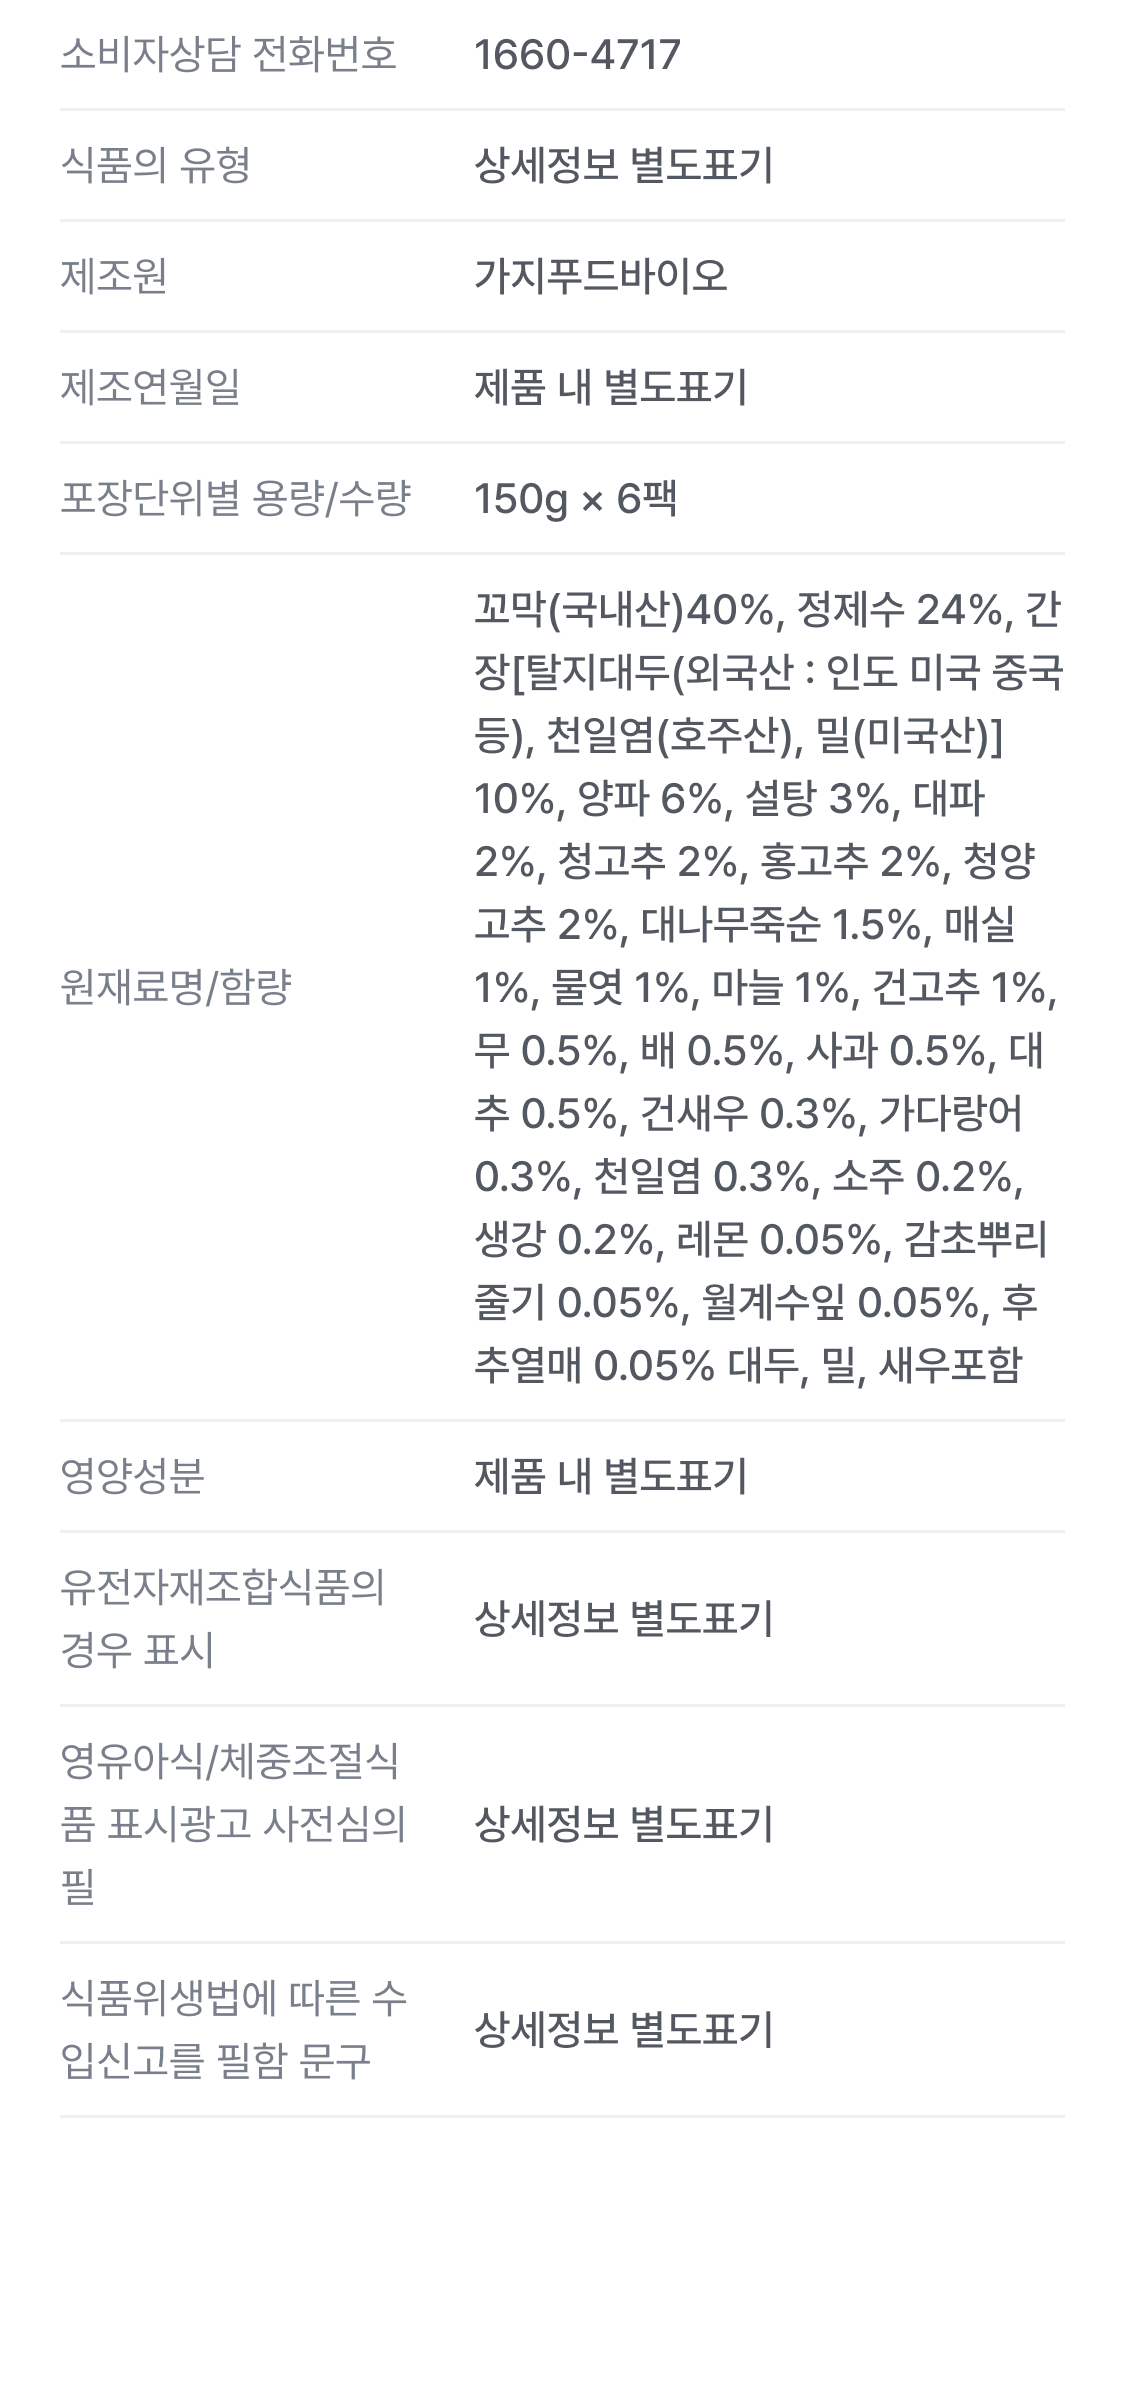Select the 포장단위별 용량/수량 label
The height and width of the screenshot is (2388, 1125).
(x=235, y=498)
